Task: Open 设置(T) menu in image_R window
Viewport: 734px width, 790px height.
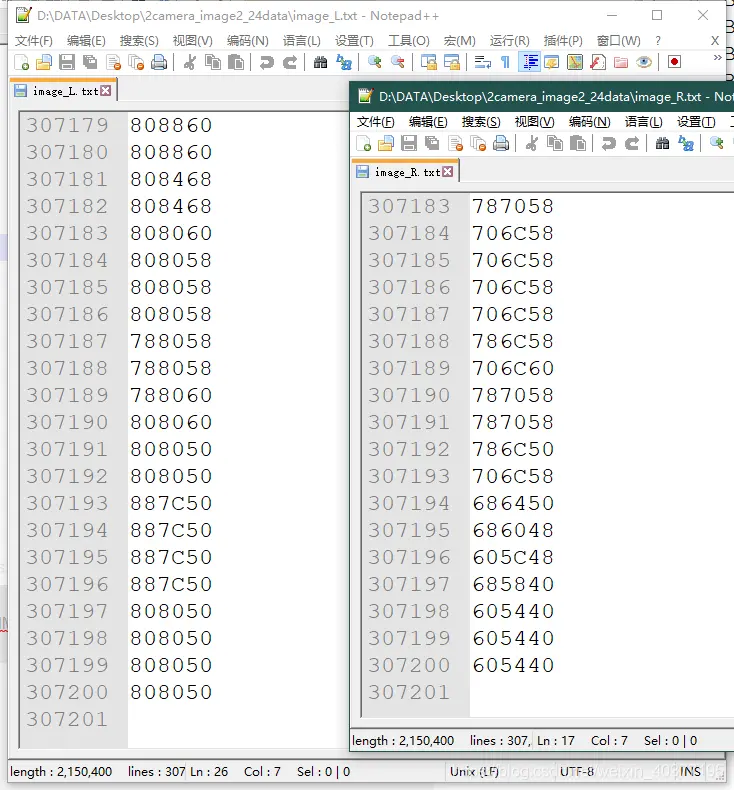Action: (x=696, y=121)
